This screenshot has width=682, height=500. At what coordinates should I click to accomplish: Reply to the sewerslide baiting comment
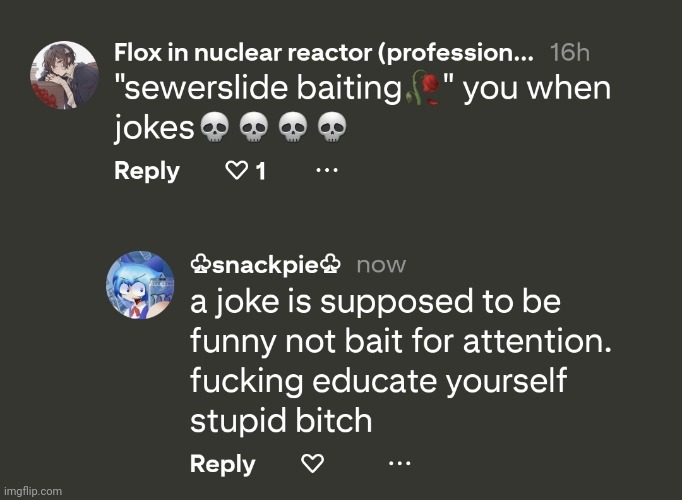click(x=147, y=171)
